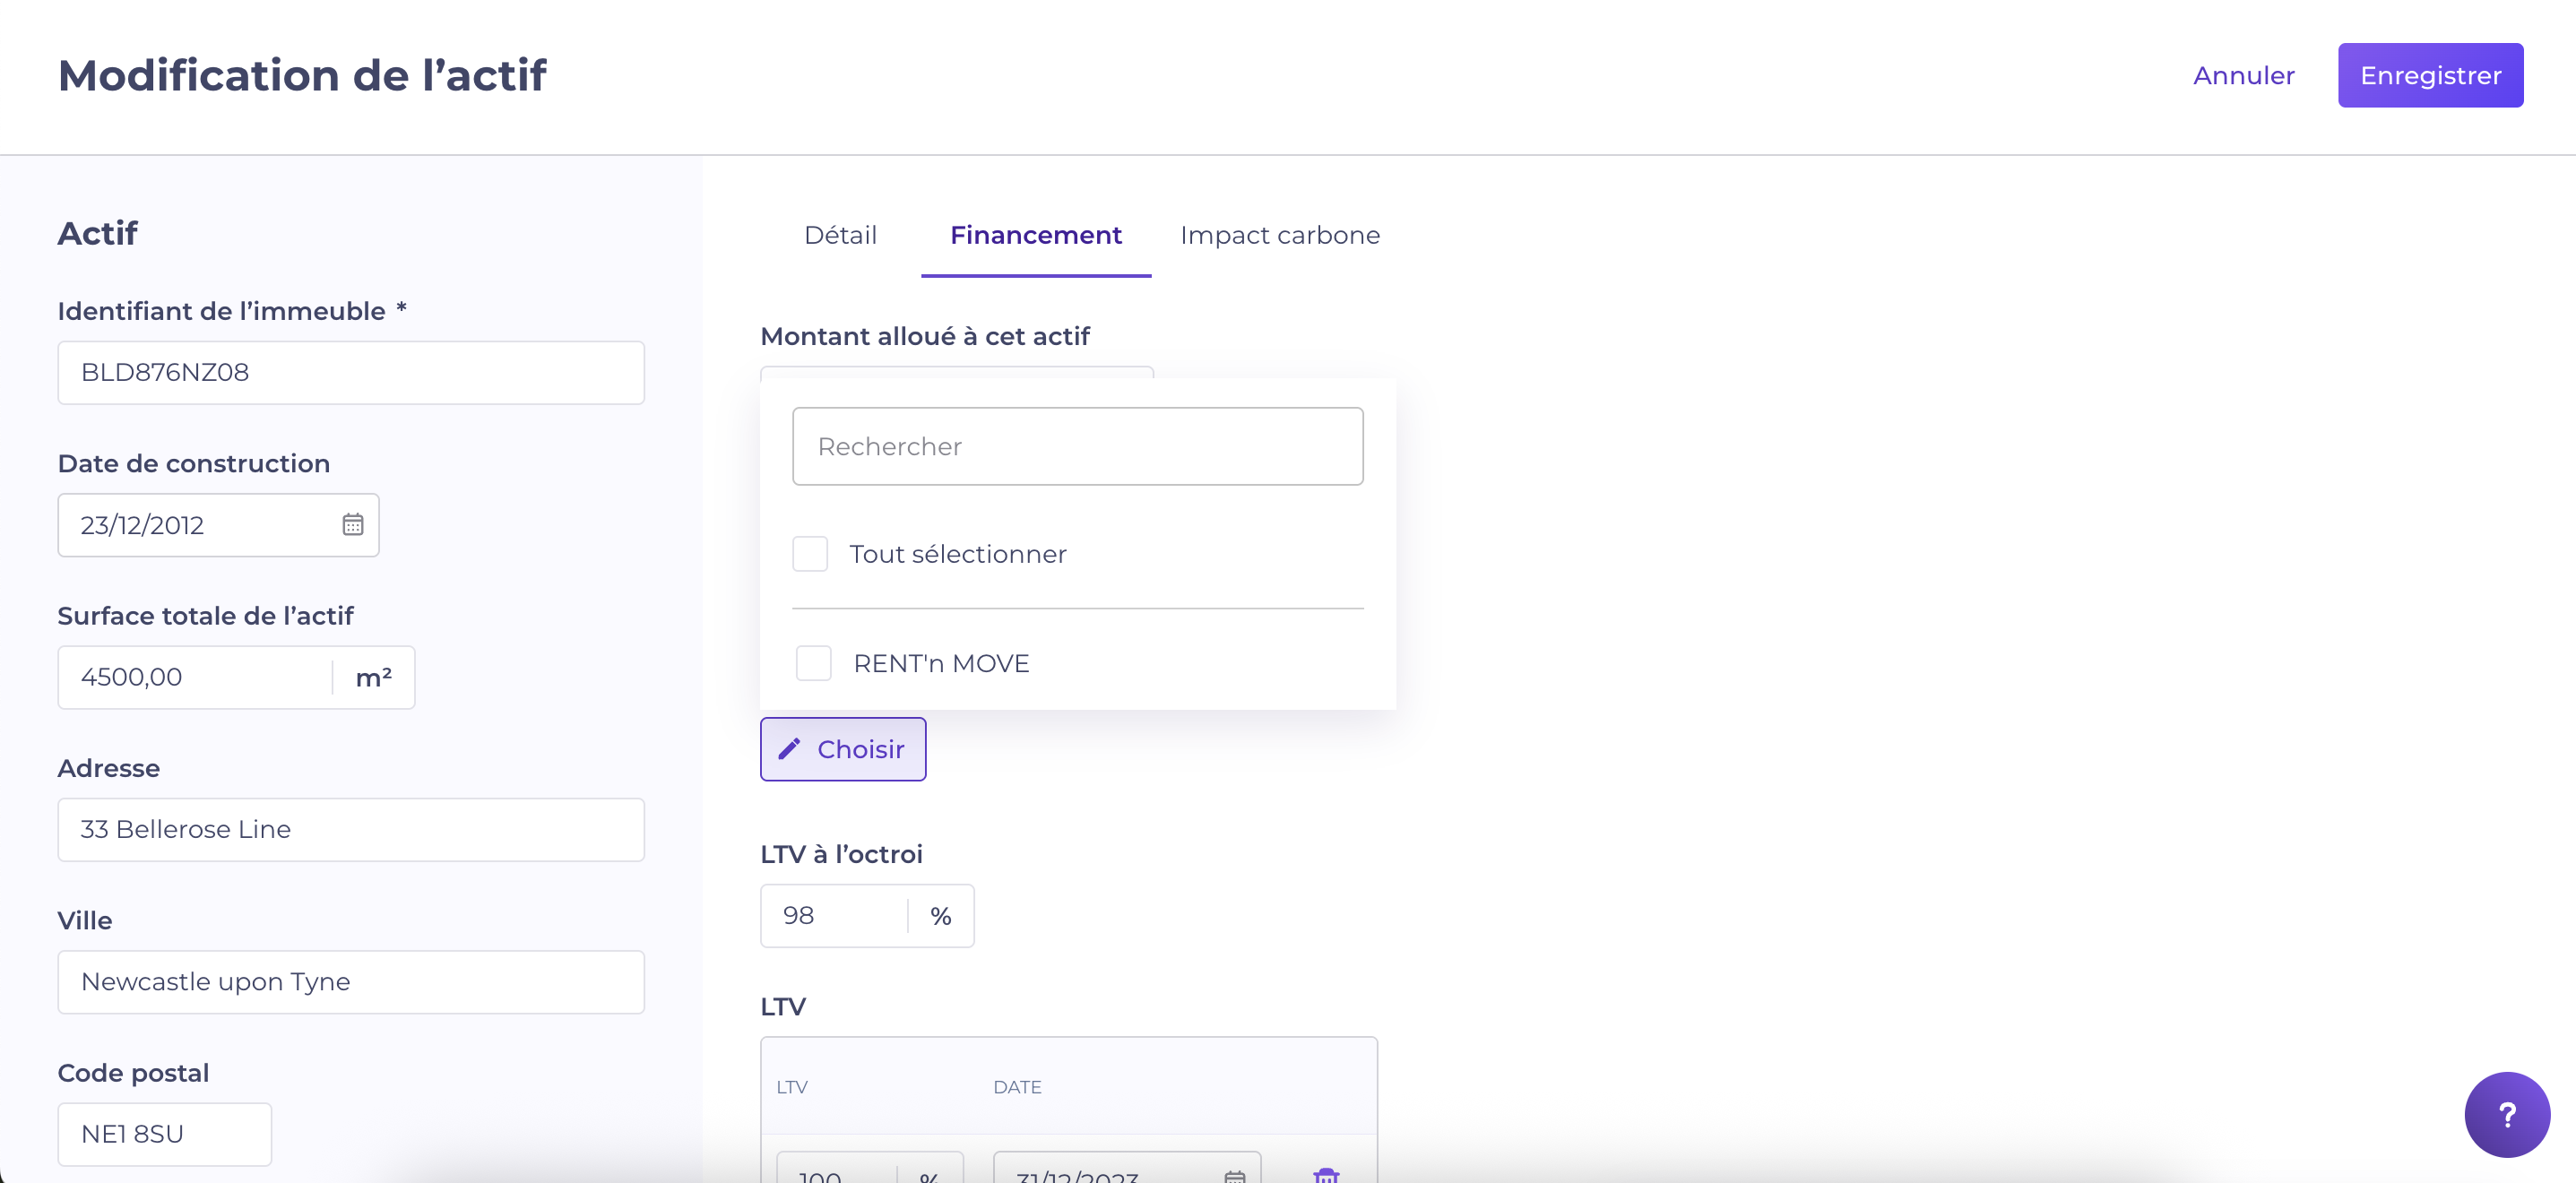Click the Annuler link
This screenshot has width=2576, height=1183.
click(x=2243, y=75)
